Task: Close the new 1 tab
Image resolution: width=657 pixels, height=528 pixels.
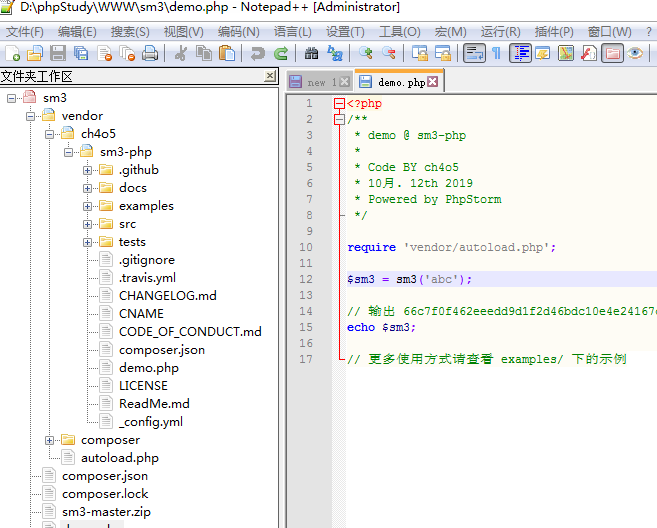Action: click(344, 82)
